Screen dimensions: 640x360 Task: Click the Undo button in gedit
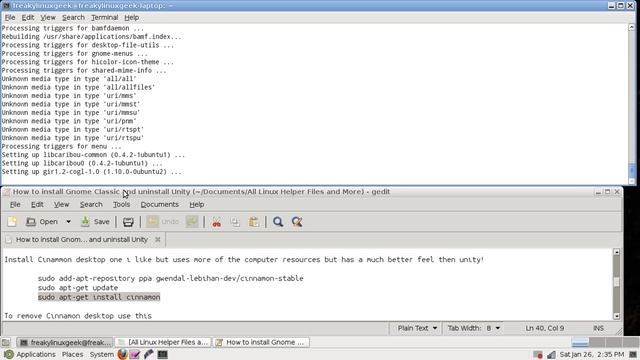click(163, 222)
